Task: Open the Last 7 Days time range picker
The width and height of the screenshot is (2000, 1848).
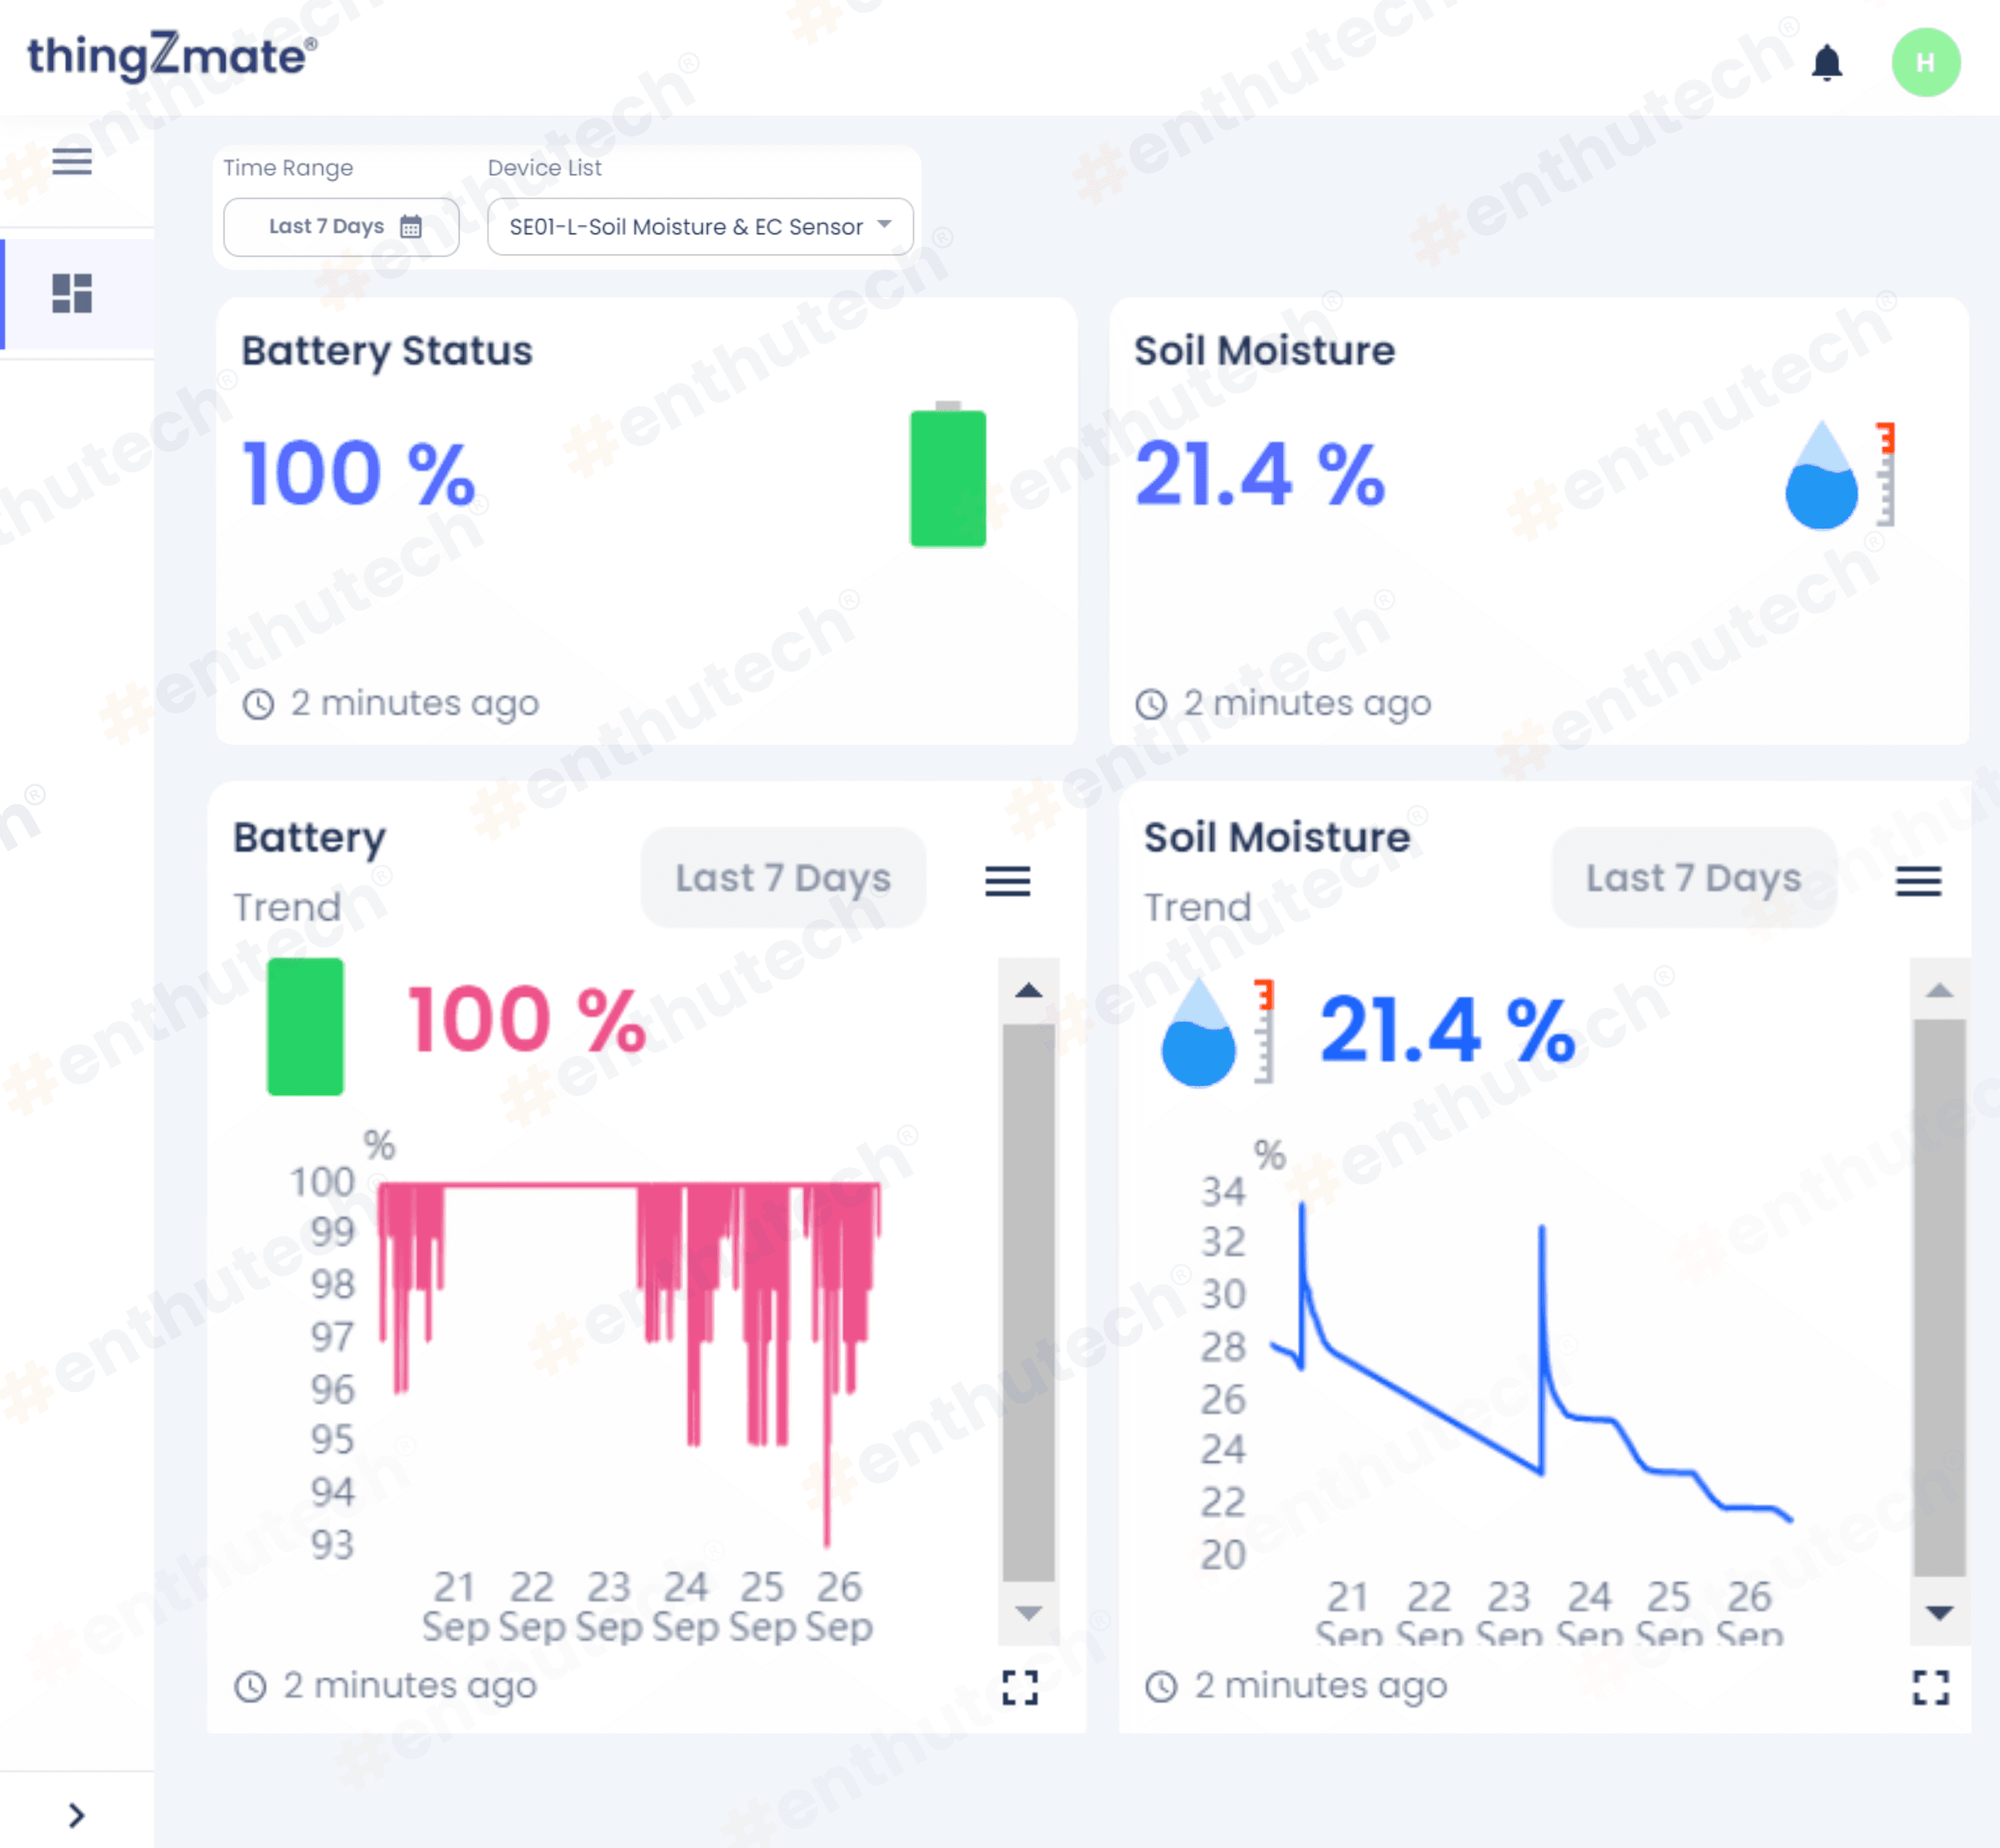Action: 341,227
